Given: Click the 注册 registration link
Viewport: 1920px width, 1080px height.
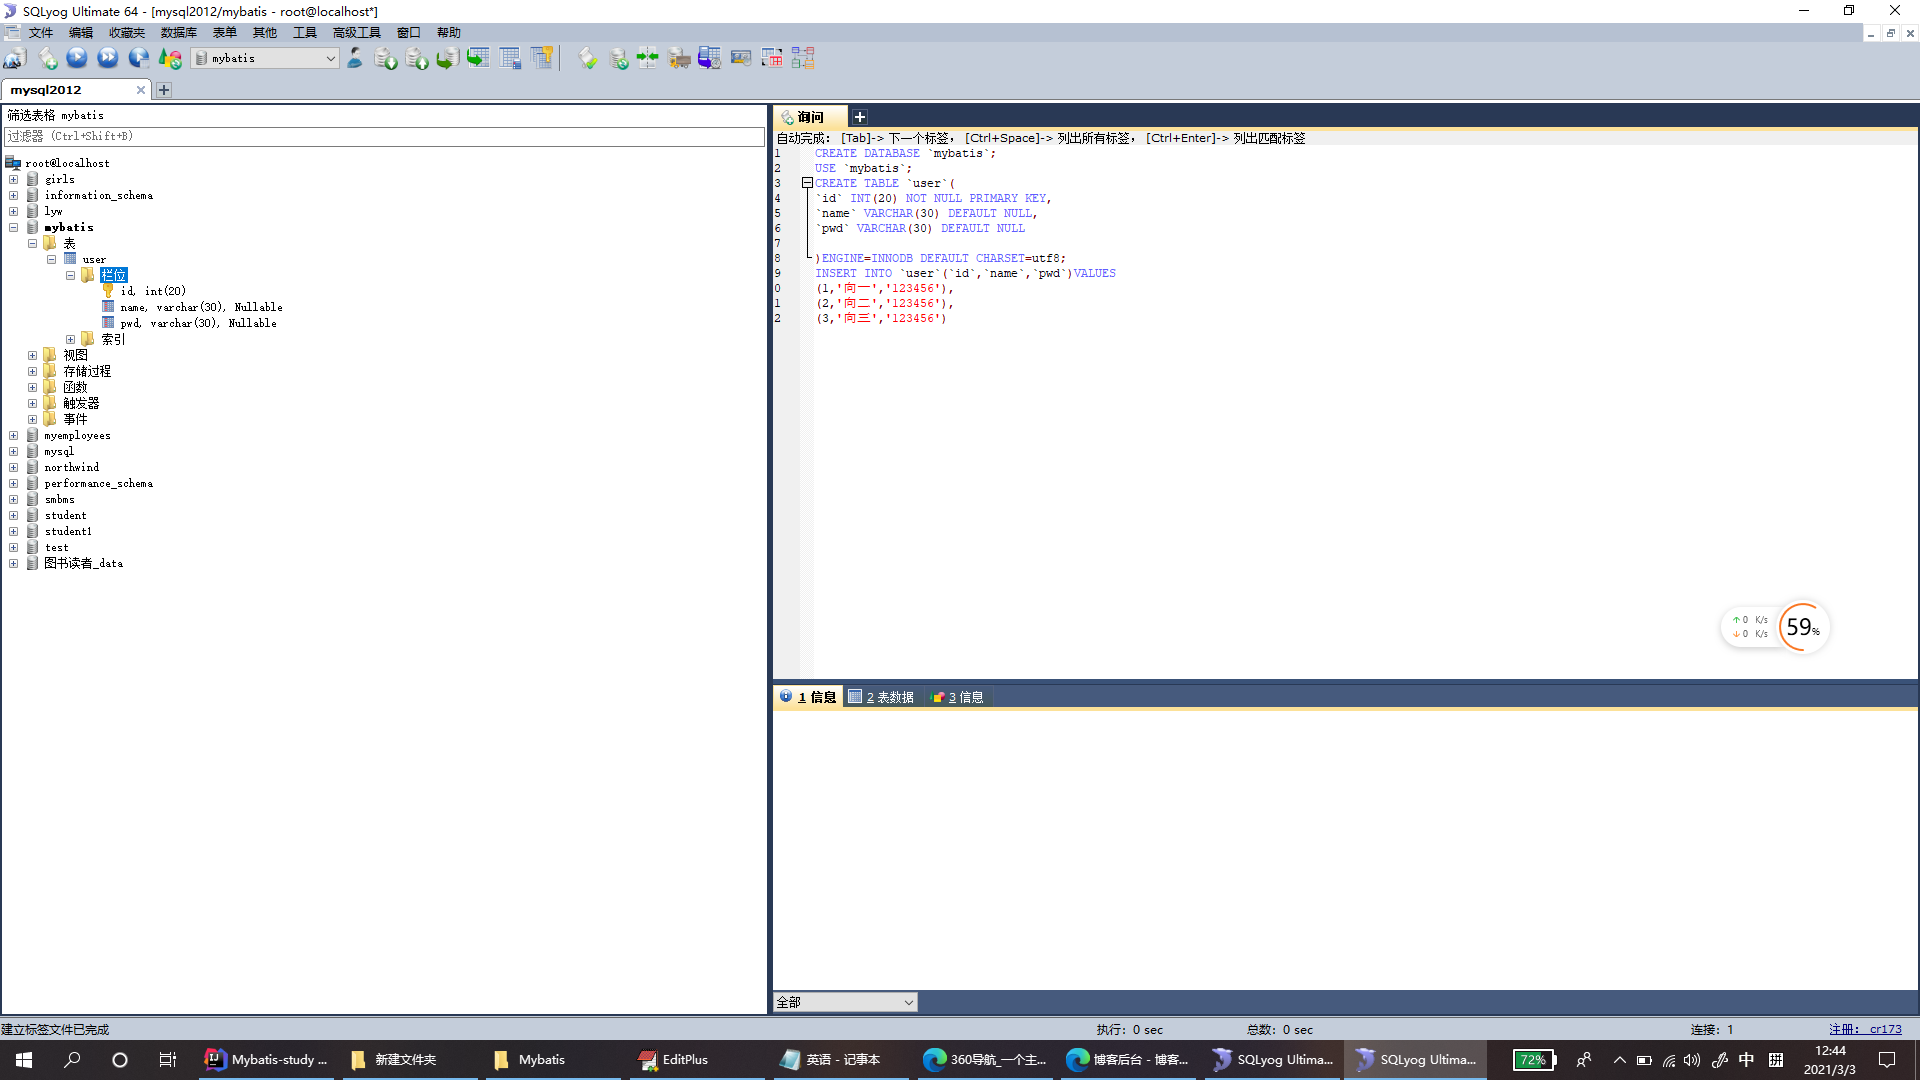Looking at the screenshot, I should [1865, 1029].
